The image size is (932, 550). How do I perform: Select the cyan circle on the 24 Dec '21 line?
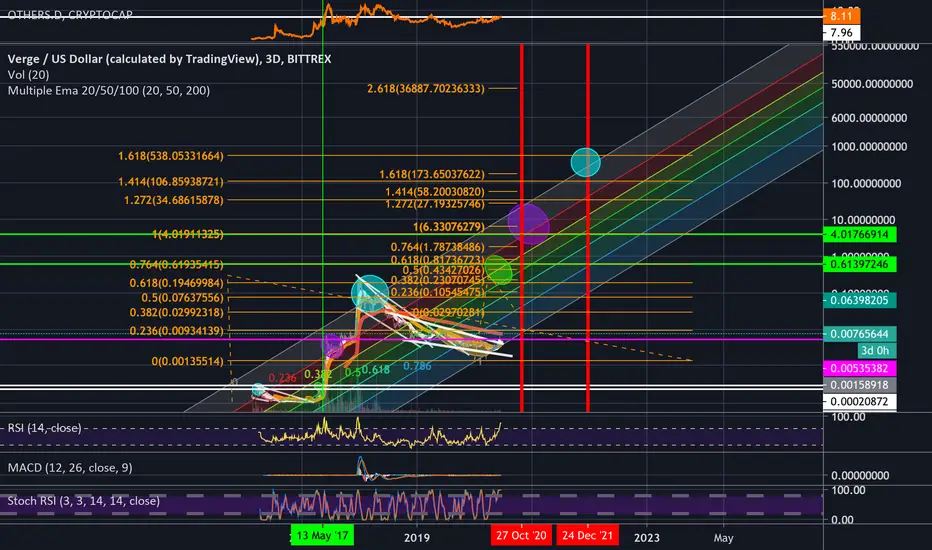coord(585,162)
